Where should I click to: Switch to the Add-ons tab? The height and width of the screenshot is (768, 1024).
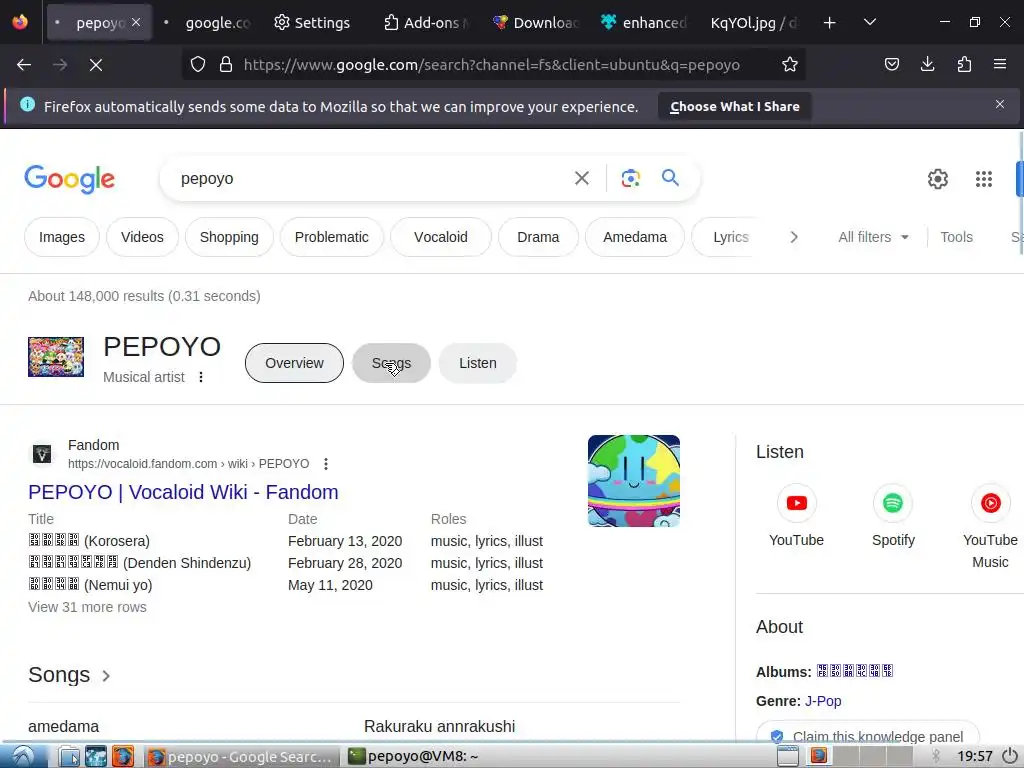tap(427, 23)
